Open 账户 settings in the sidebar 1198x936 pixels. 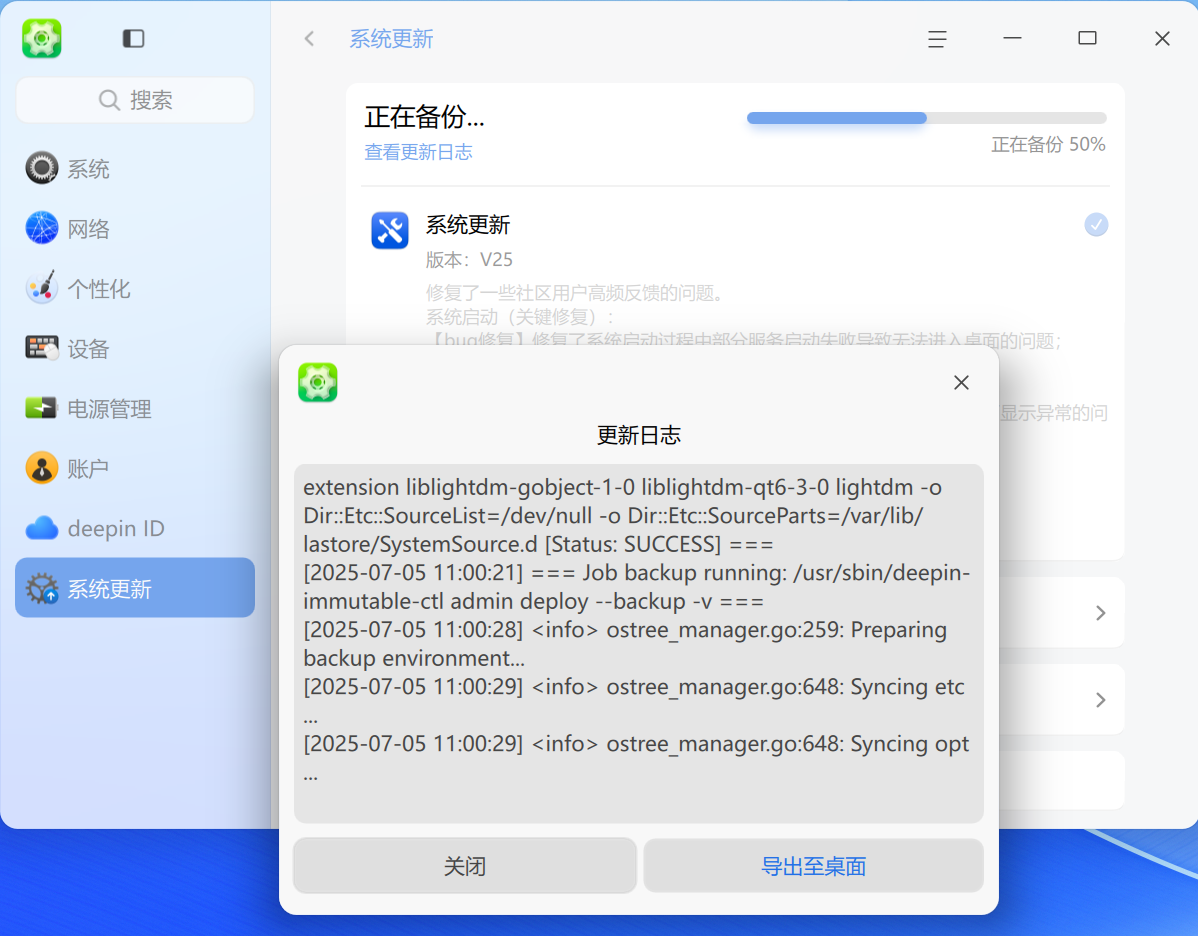[135, 468]
